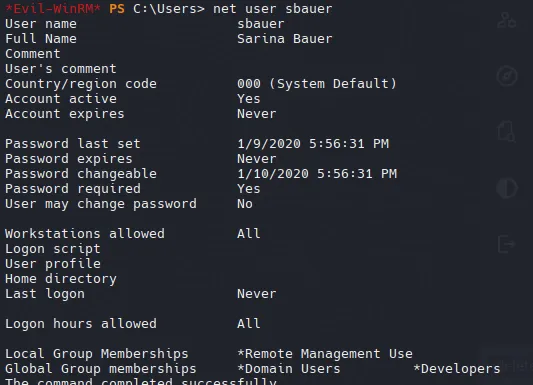This screenshot has height=385, width=533.
Task: Click "The command completed successfully" line
Action: point(141,381)
